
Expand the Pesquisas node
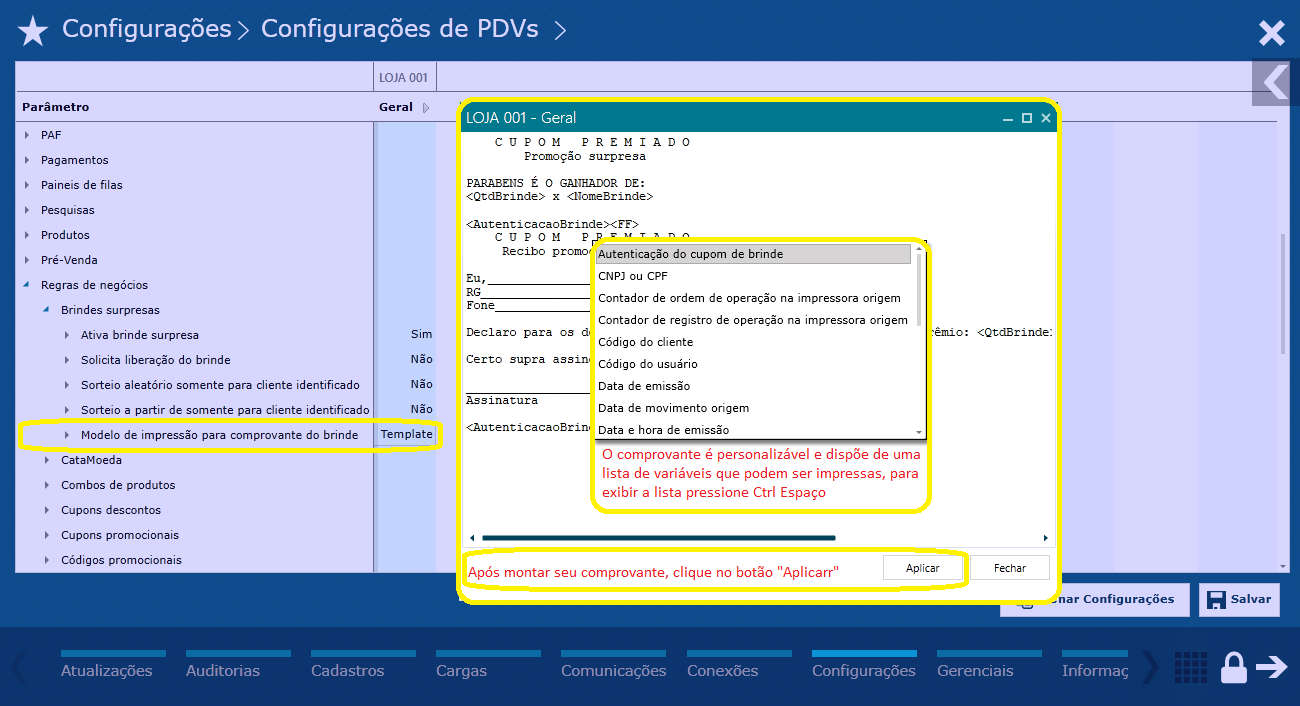tap(27, 210)
